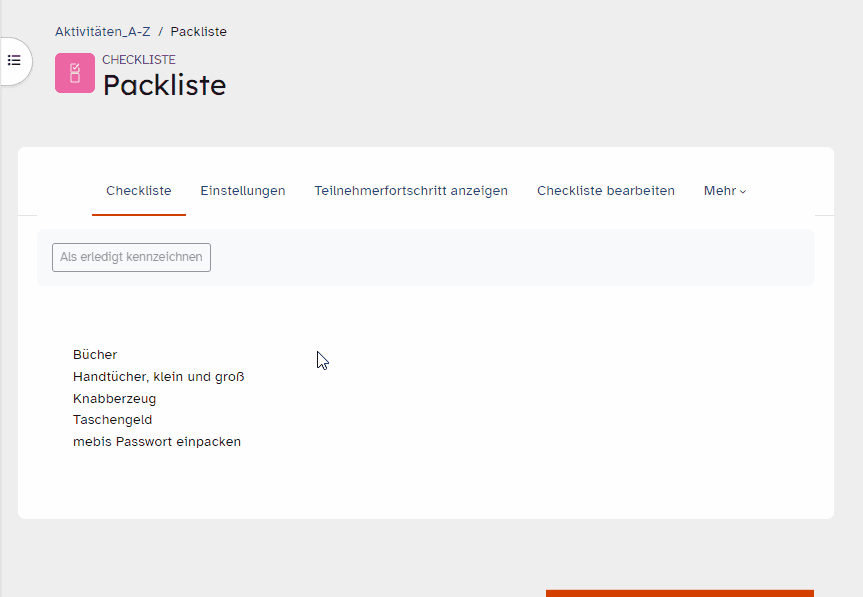The width and height of the screenshot is (863, 597).
Task: Click the CHECKLISTE label above the title
Action: tap(139, 59)
